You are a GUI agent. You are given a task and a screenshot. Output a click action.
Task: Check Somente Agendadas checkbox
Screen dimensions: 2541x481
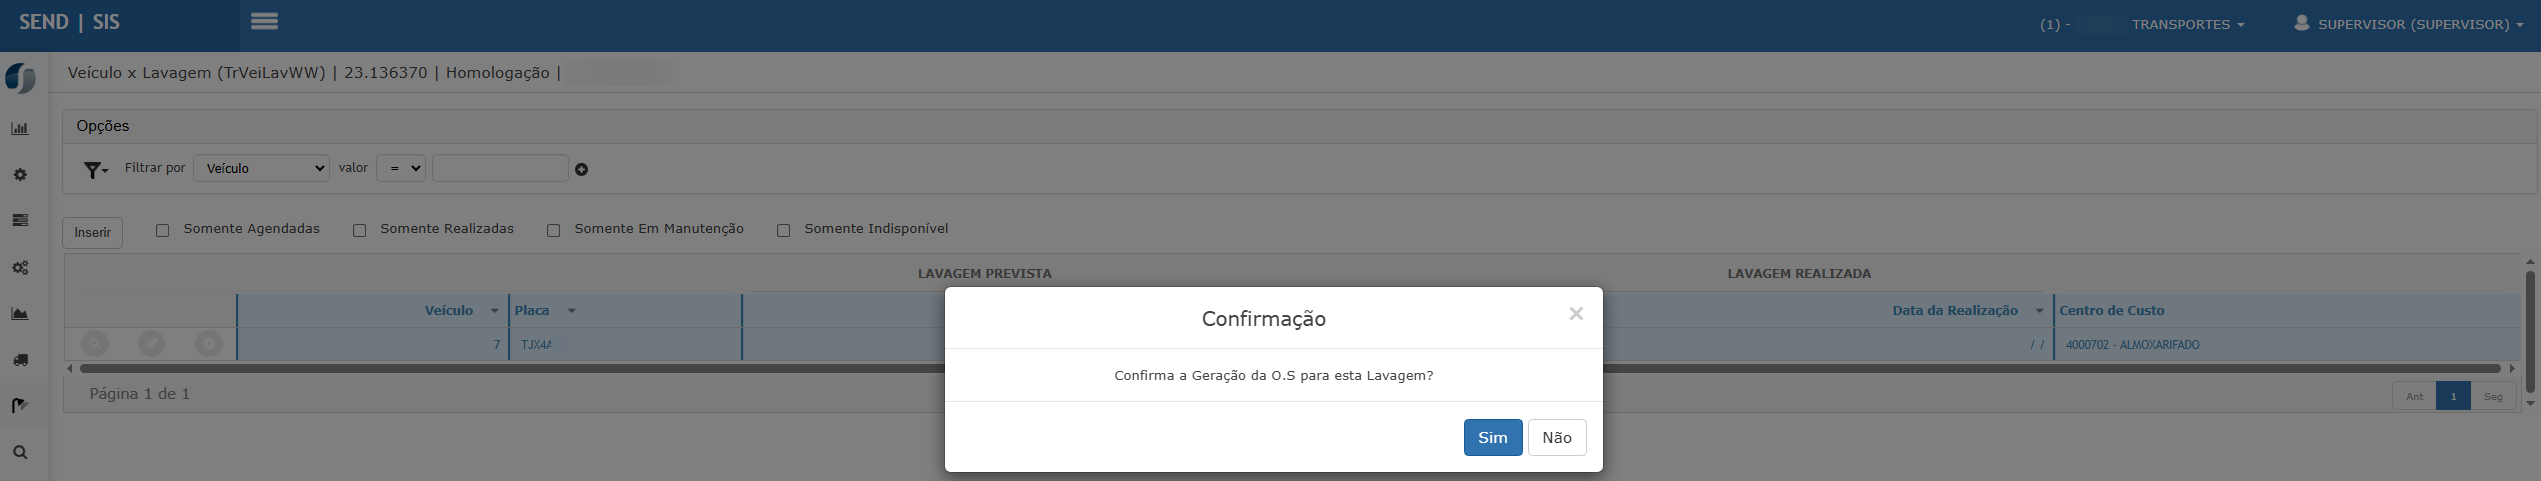point(163,231)
